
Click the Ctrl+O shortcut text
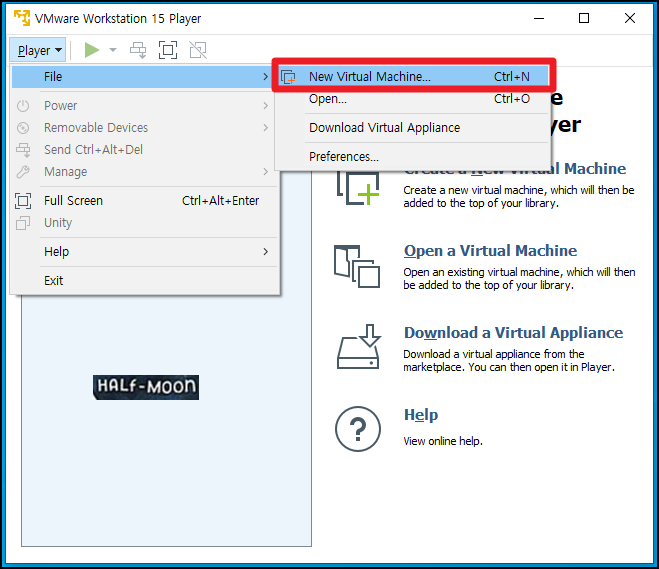tap(511, 99)
